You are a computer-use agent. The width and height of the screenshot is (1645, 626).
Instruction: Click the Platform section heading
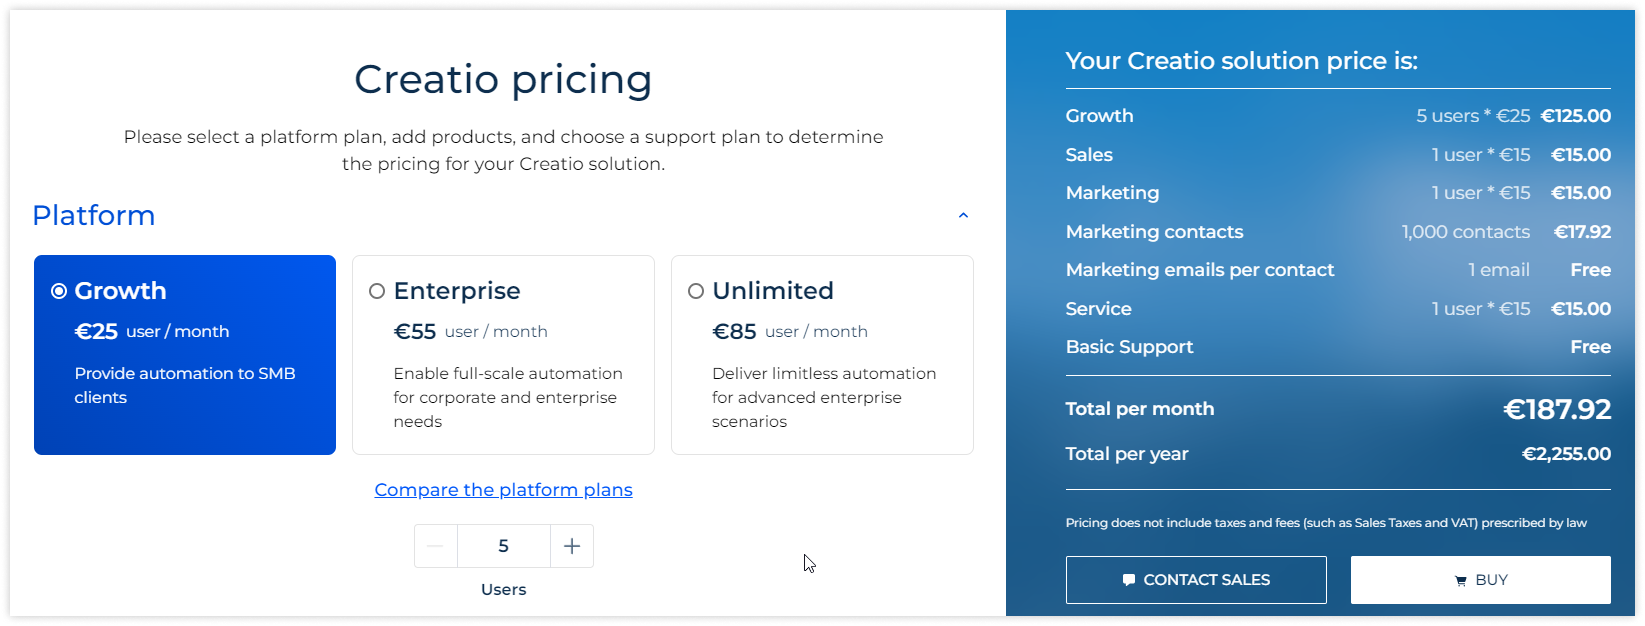pos(94,216)
